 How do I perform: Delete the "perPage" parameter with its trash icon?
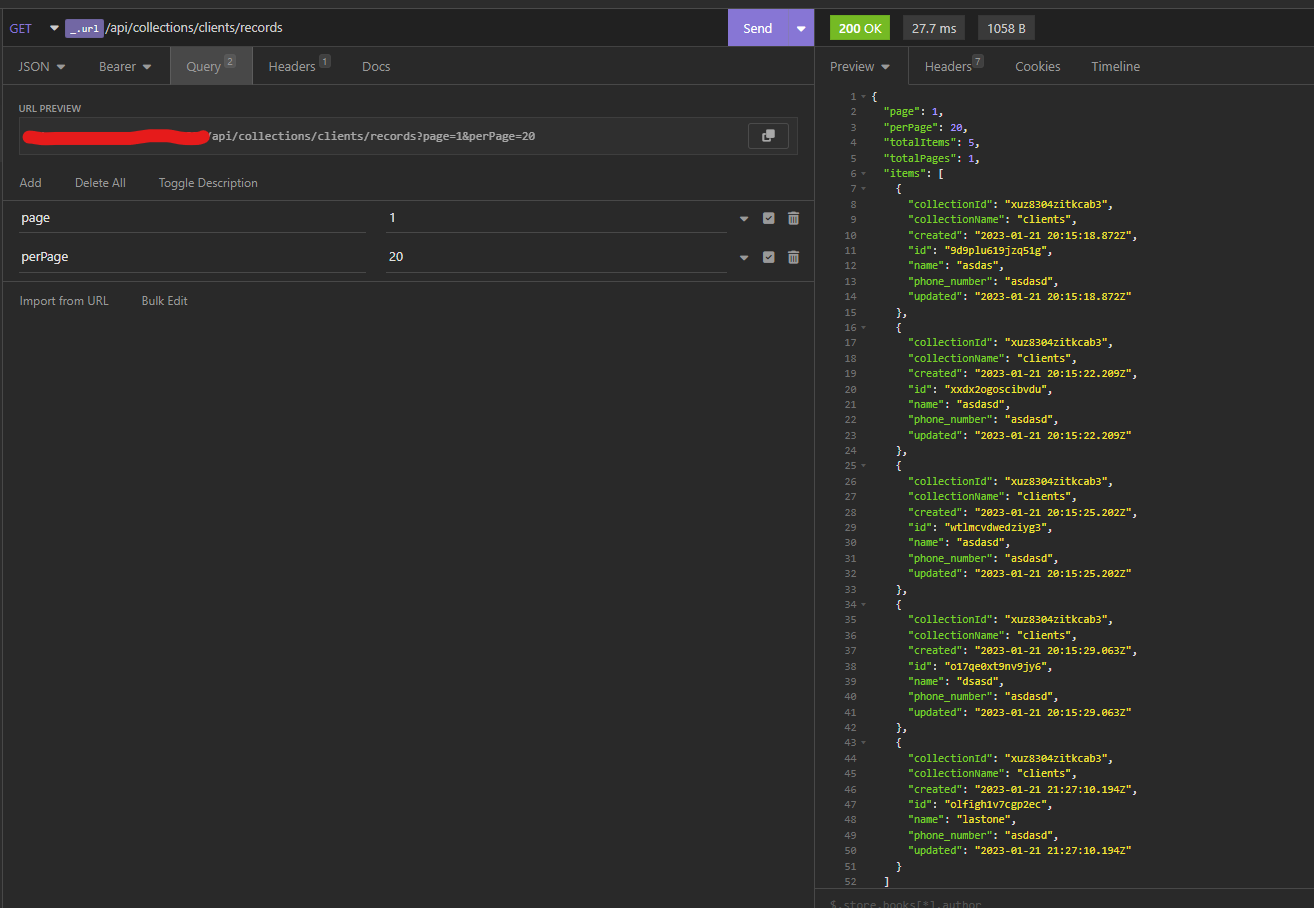[x=793, y=256]
